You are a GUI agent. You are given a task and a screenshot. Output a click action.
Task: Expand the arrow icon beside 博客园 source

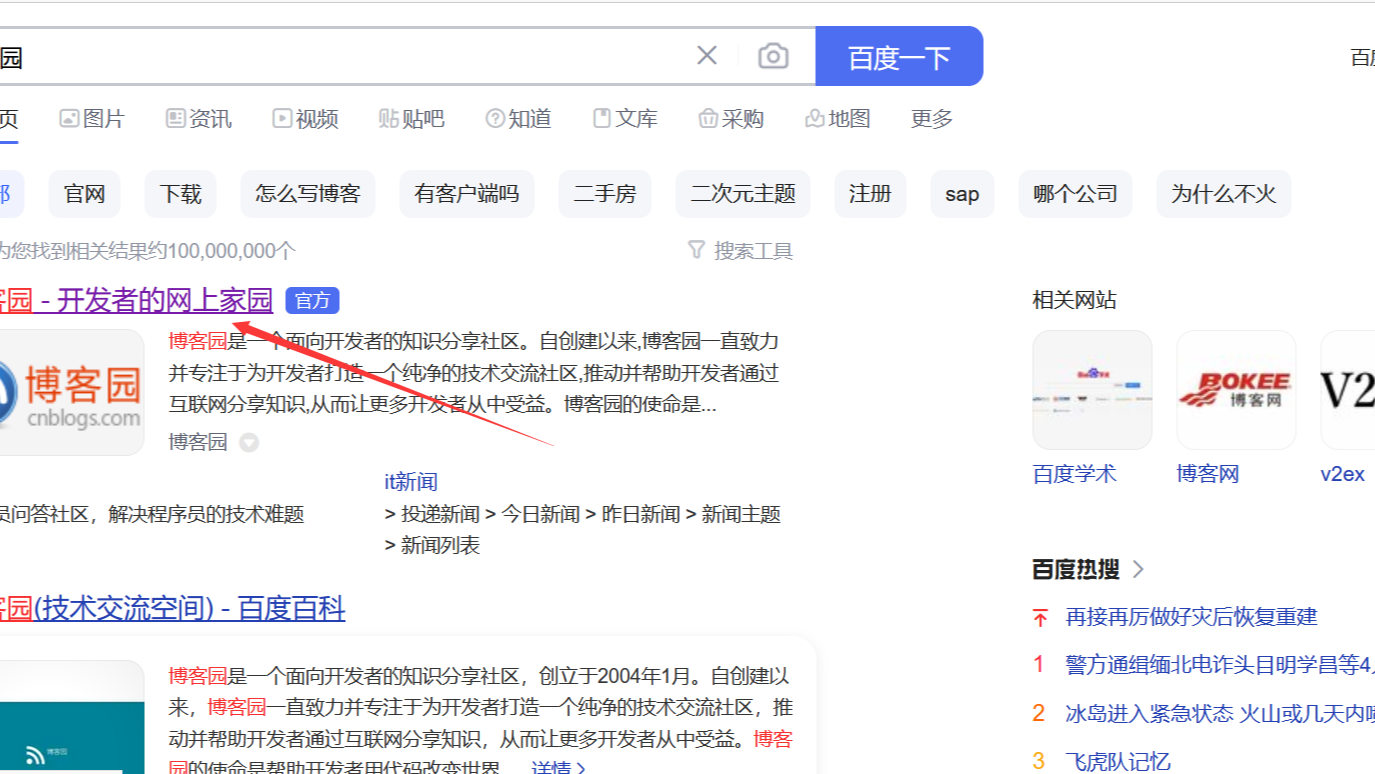click(249, 442)
